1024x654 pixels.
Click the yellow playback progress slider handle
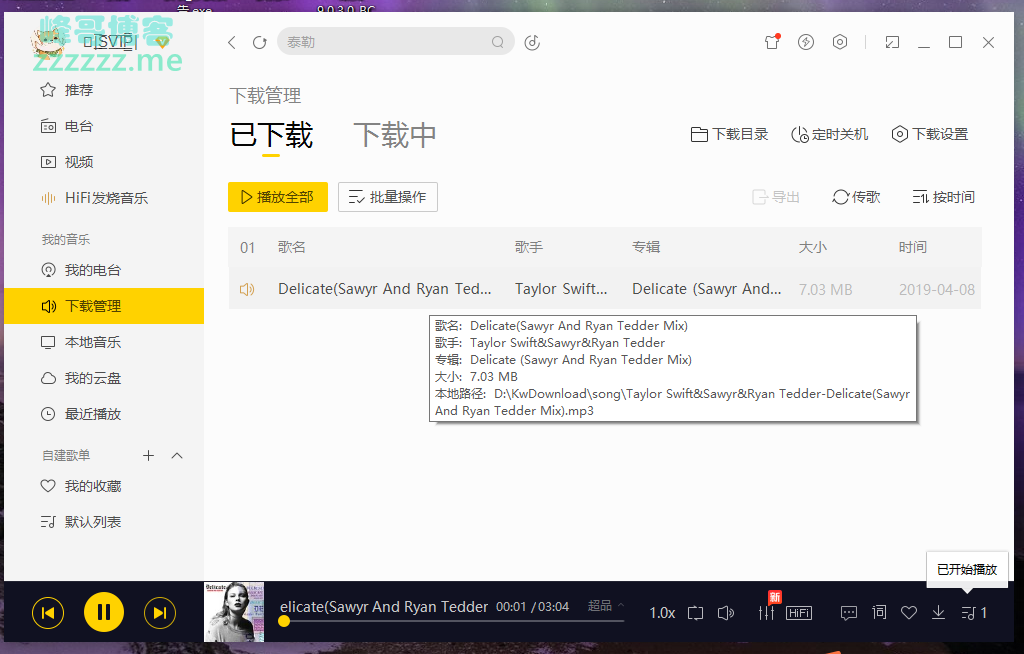click(284, 621)
